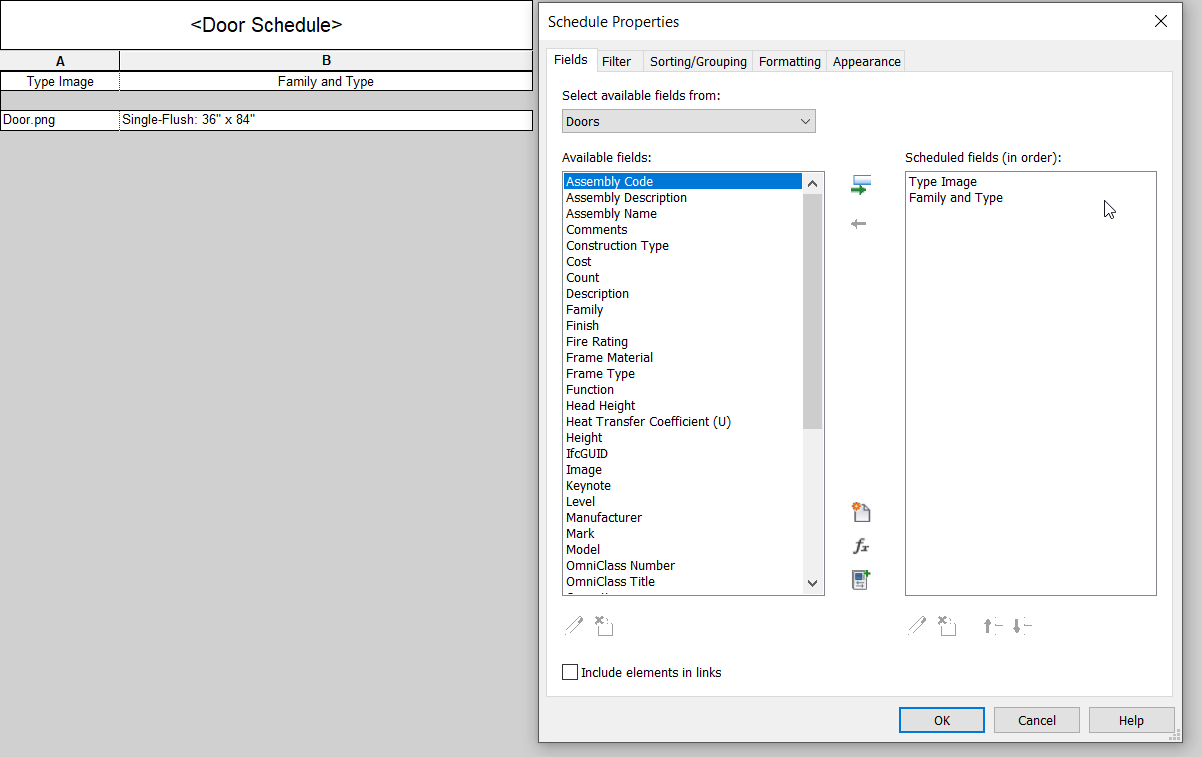The image size is (1202, 757).
Task: Click the Combine parameters icon
Action: click(x=861, y=580)
